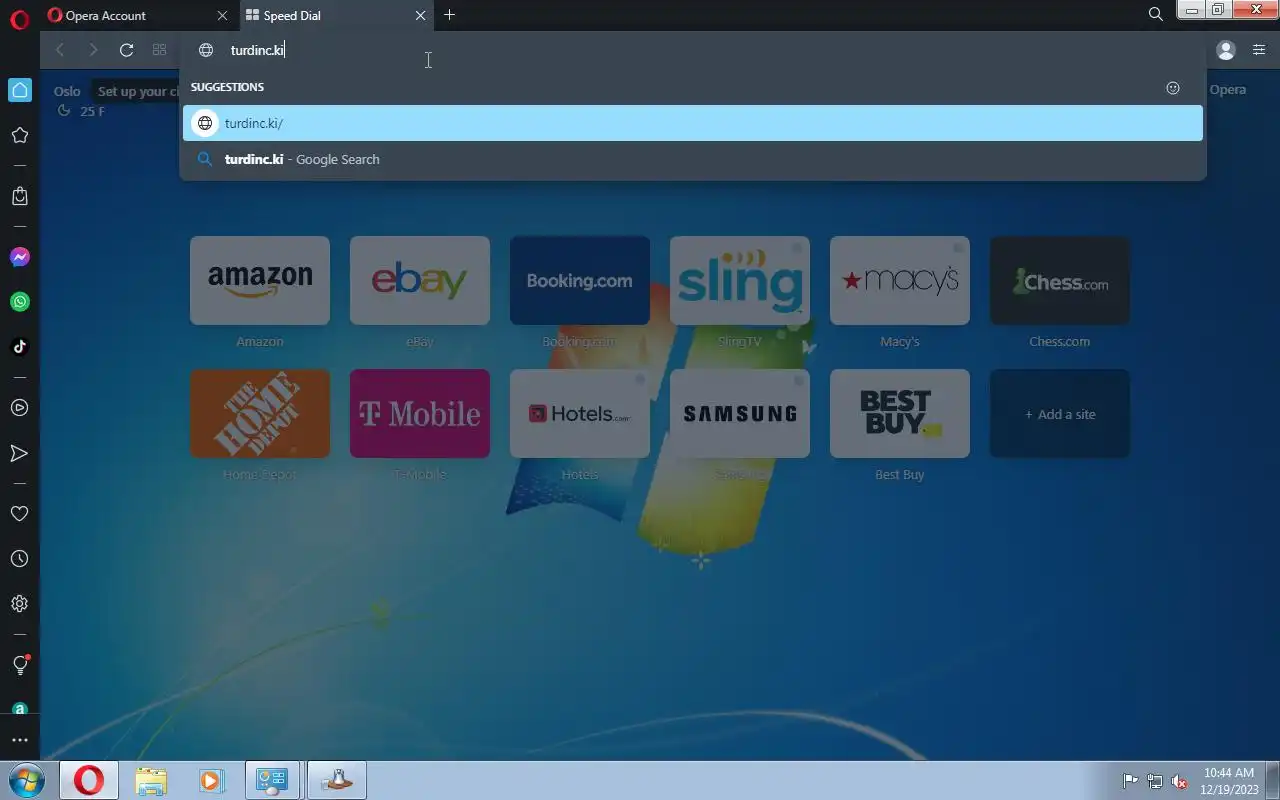
Task: Go forward using the forward arrow
Action: [x=93, y=50]
